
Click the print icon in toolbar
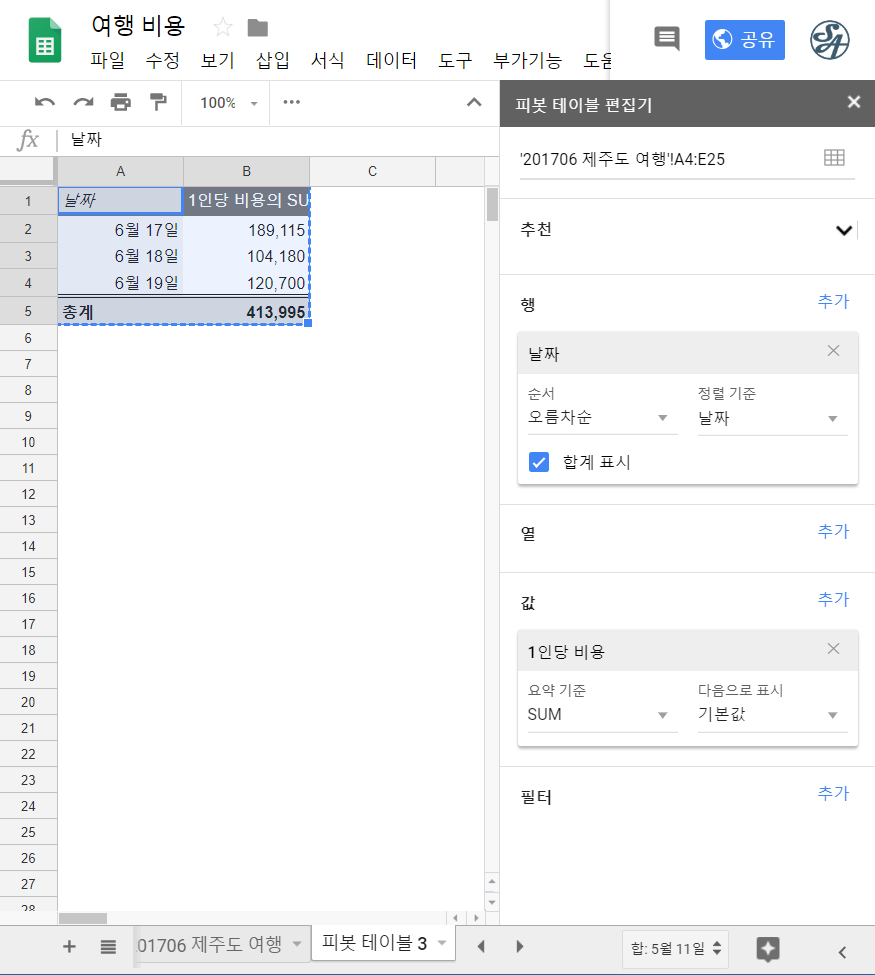[x=121, y=102]
